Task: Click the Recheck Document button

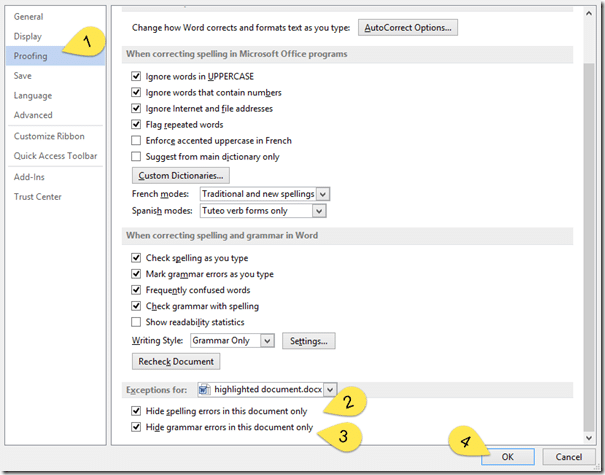Action: (176, 362)
